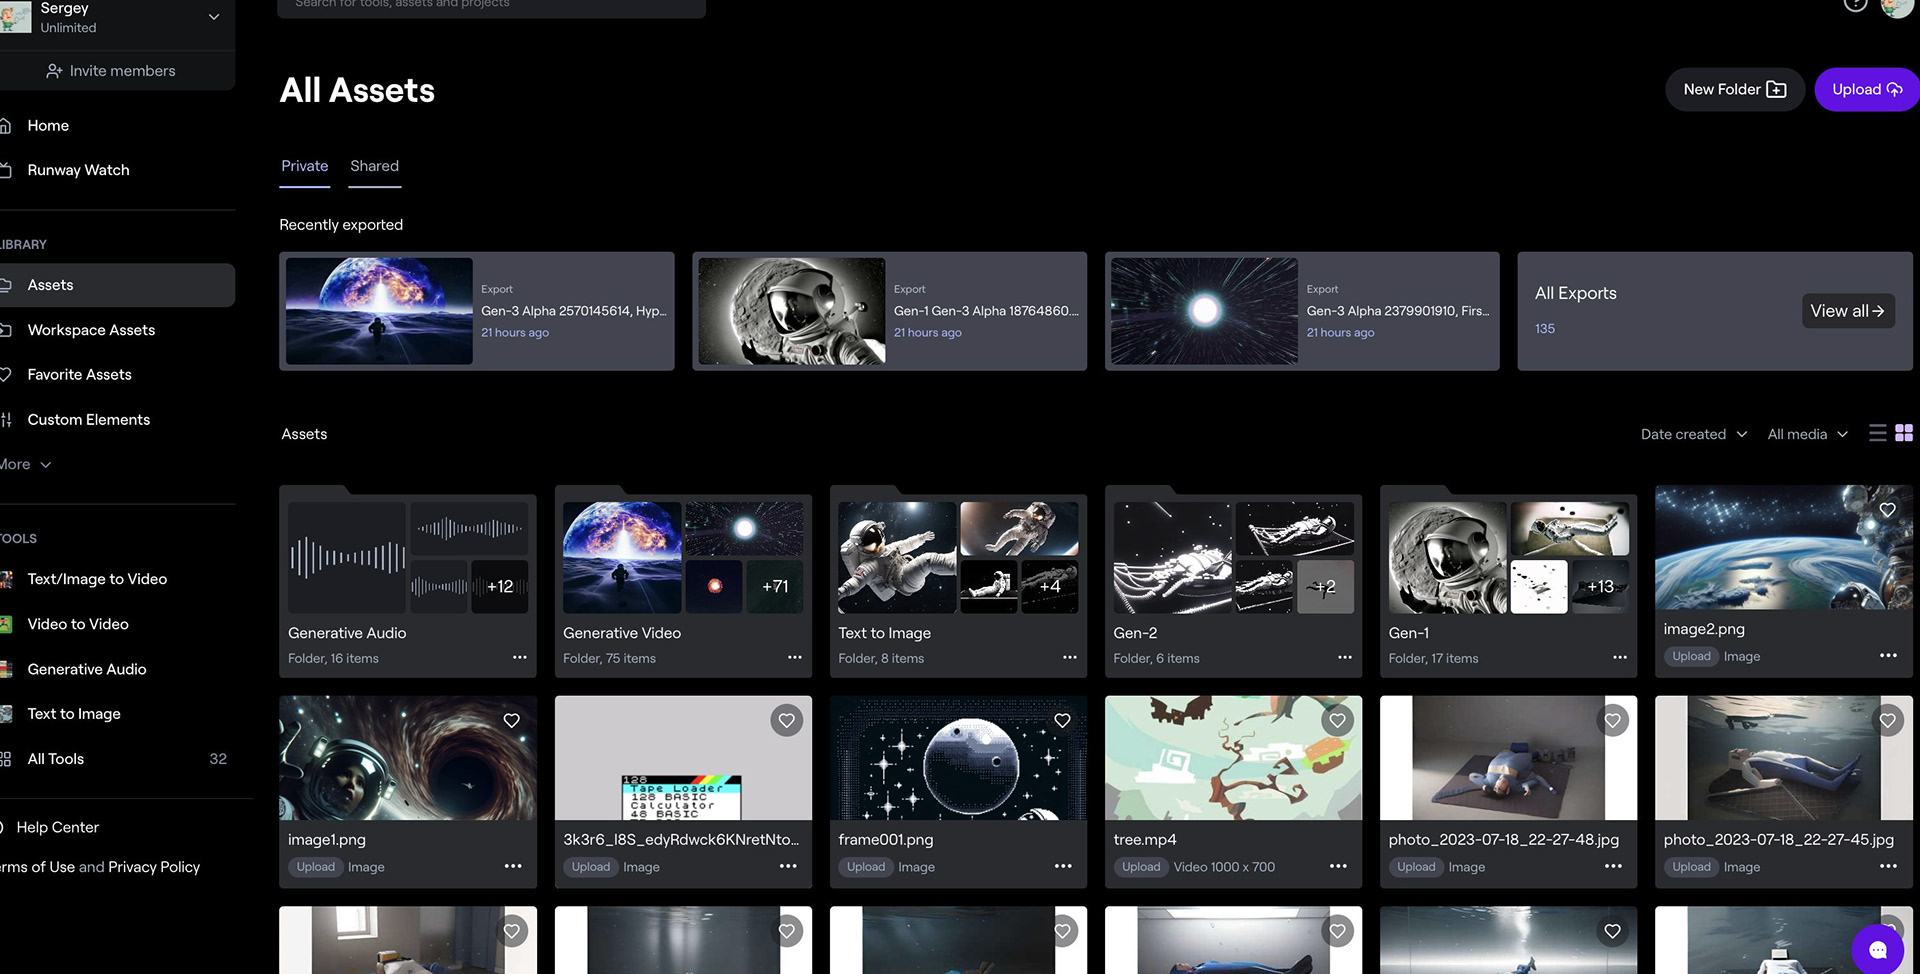Image resolution: width=1920 pixels, height=974 pixels.
Task: Open Gen-3 Alpha 2570145614 export
Action: click(476, 311)
